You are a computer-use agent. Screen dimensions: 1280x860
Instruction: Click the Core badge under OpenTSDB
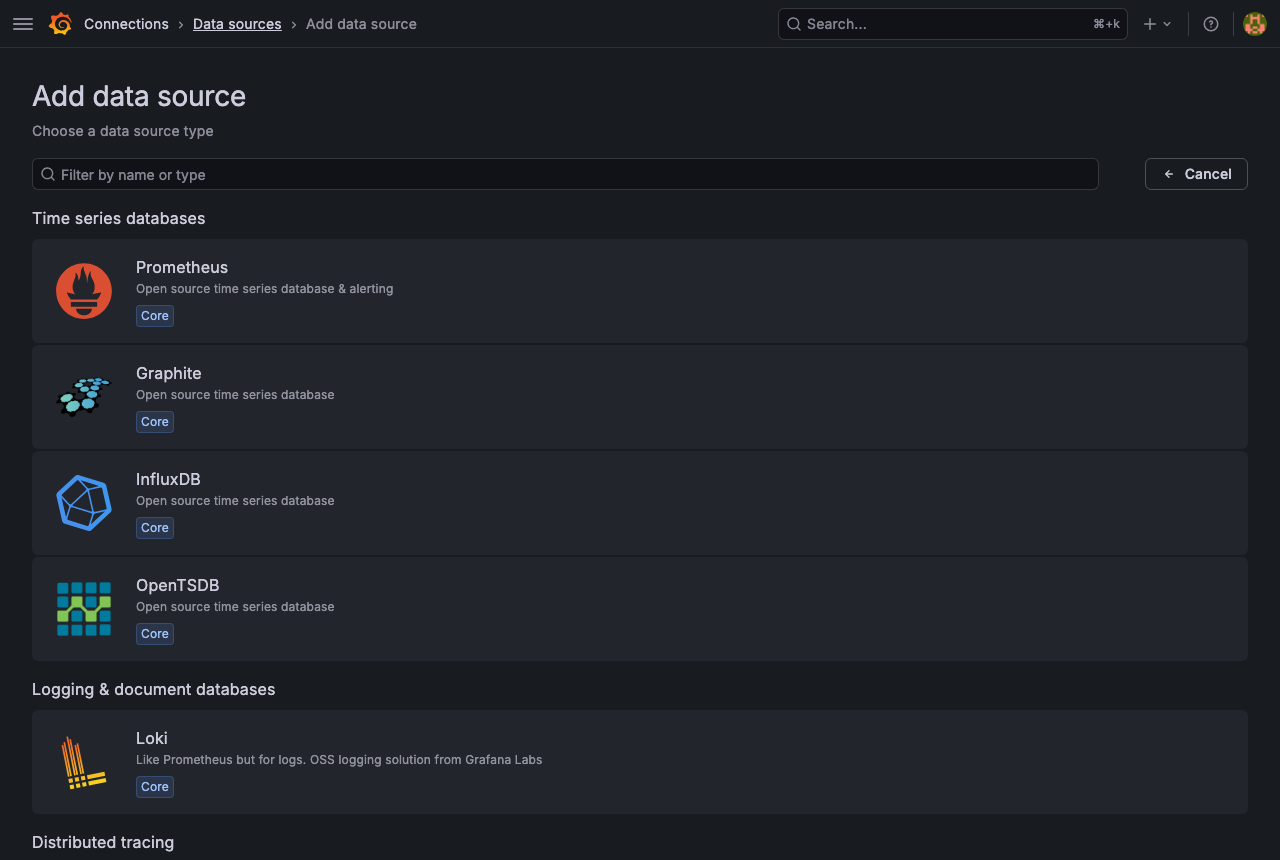pyautogui.click(x=155, y=634)
